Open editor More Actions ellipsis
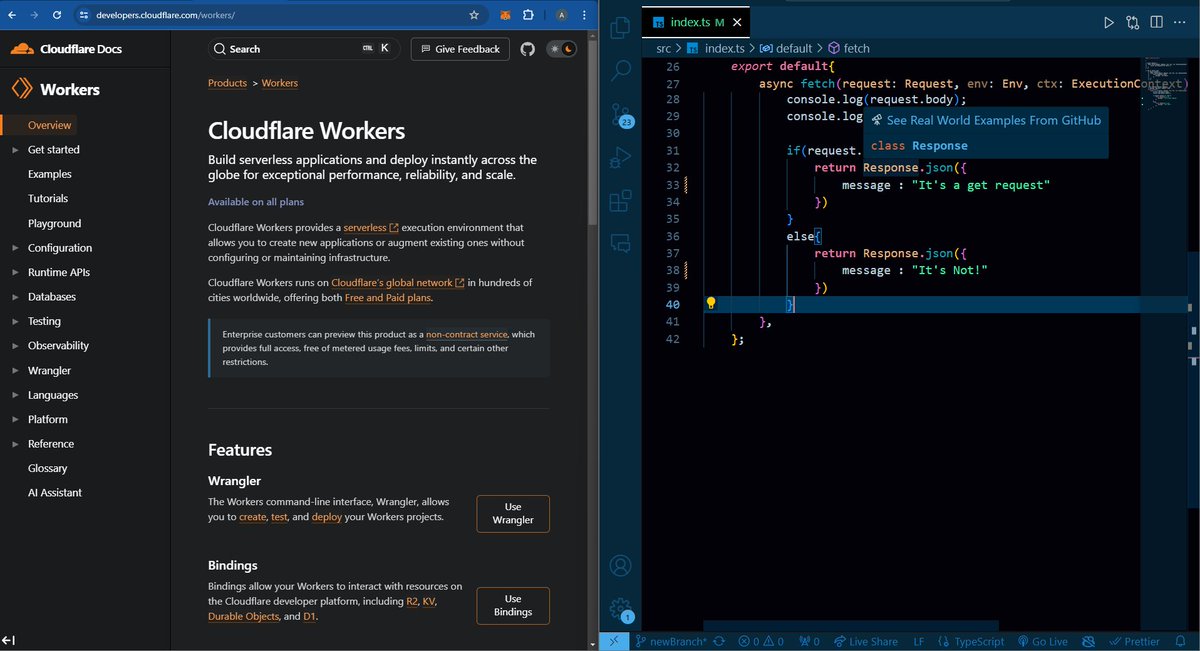The height and width of the screenshot is (651, 1200). pyautogui.click(x=1180, y=22)
